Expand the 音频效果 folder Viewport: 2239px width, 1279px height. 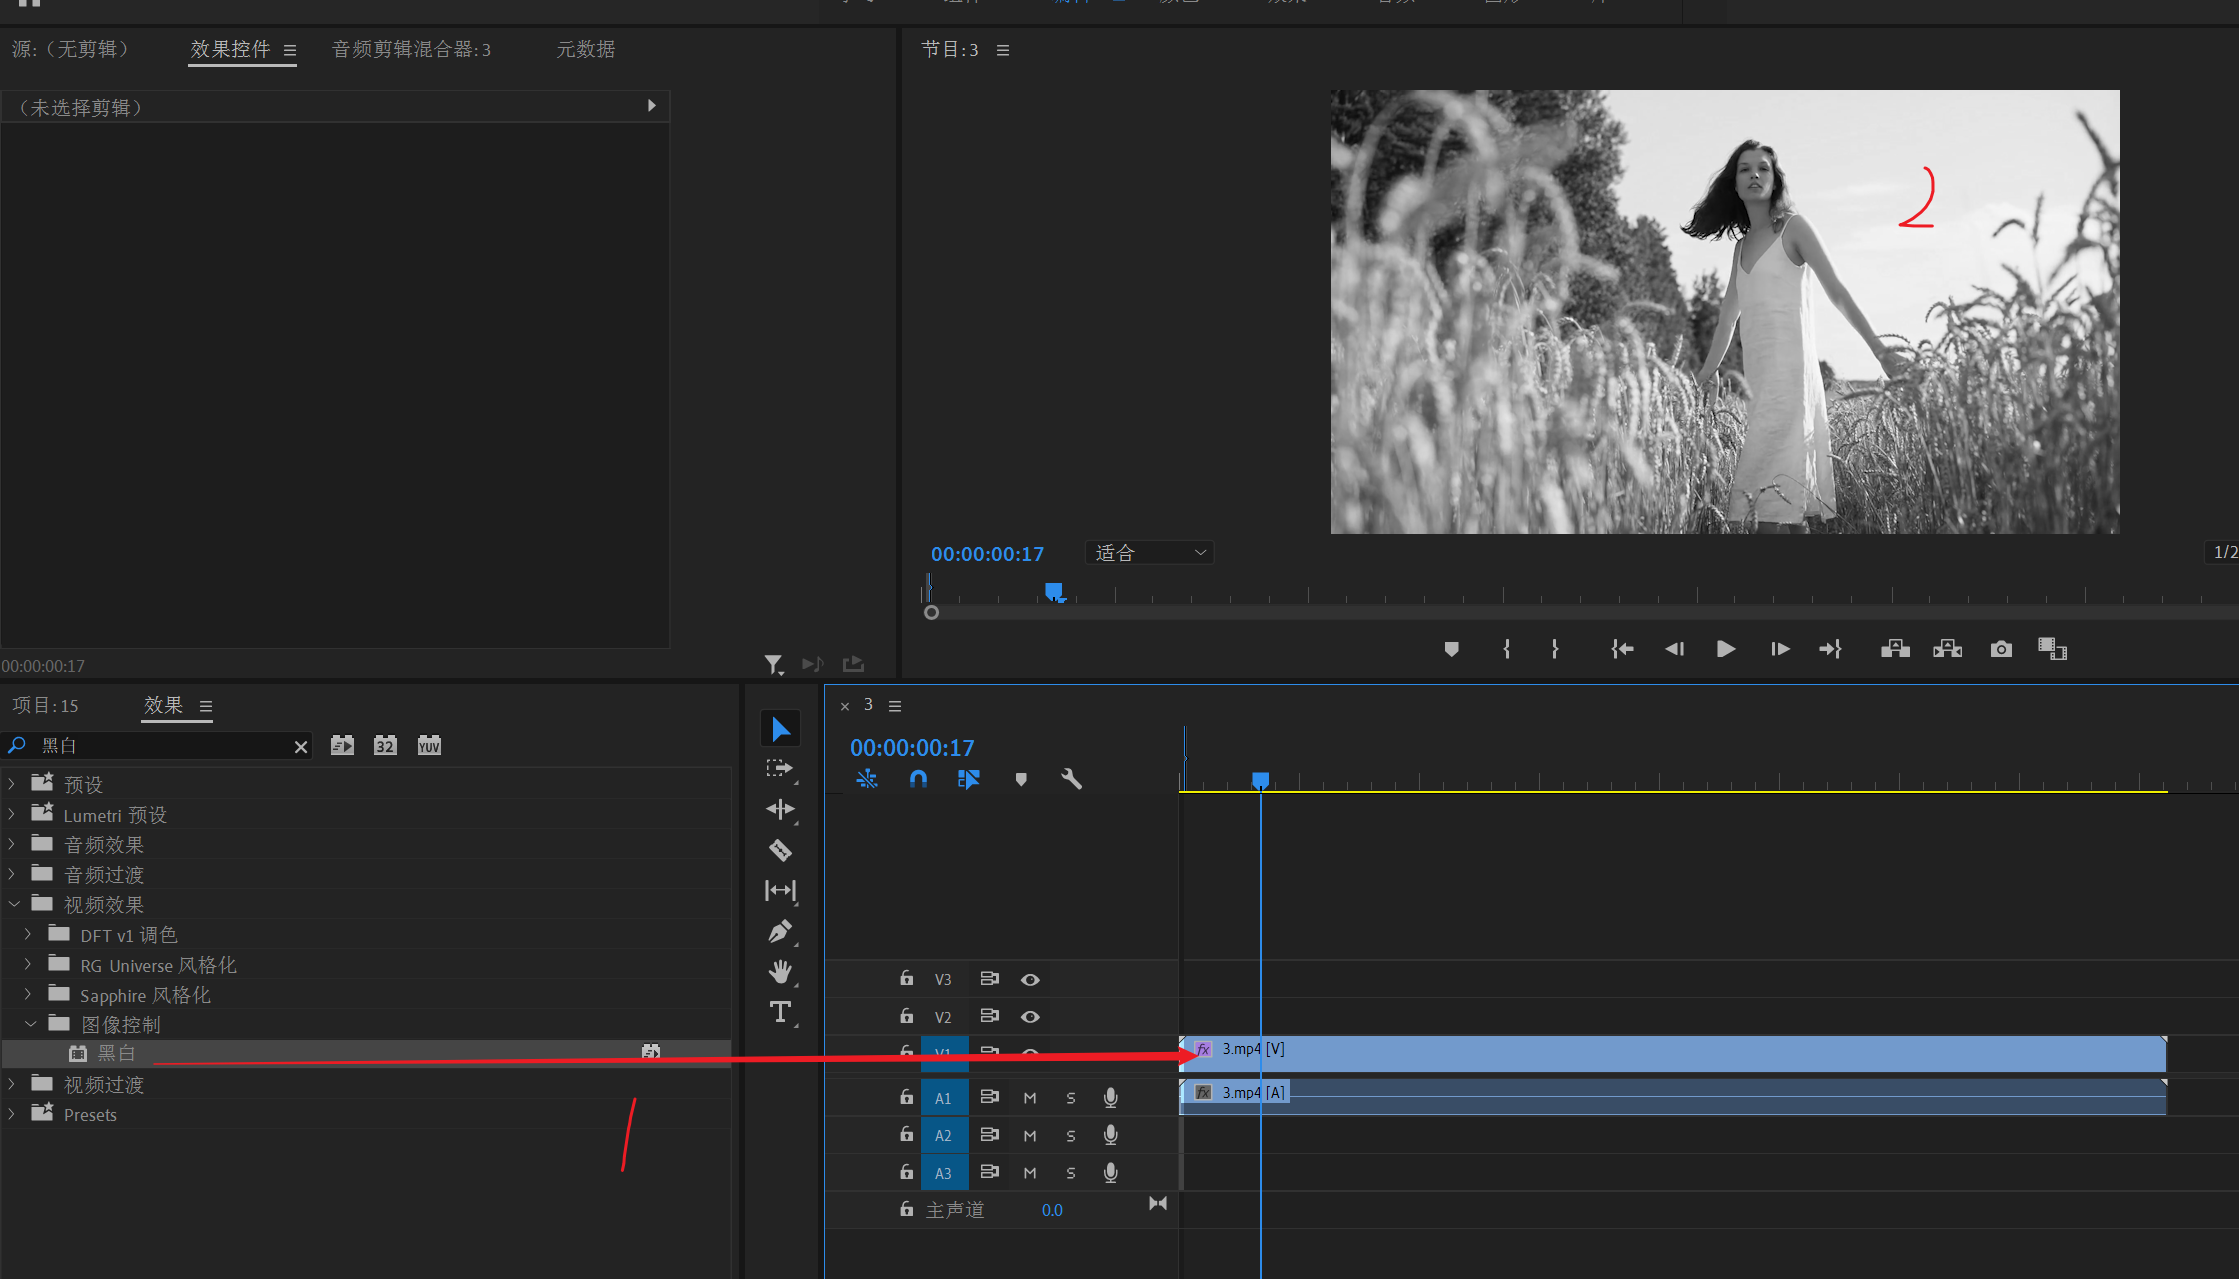pyautogui.click(x=12, y=844)
